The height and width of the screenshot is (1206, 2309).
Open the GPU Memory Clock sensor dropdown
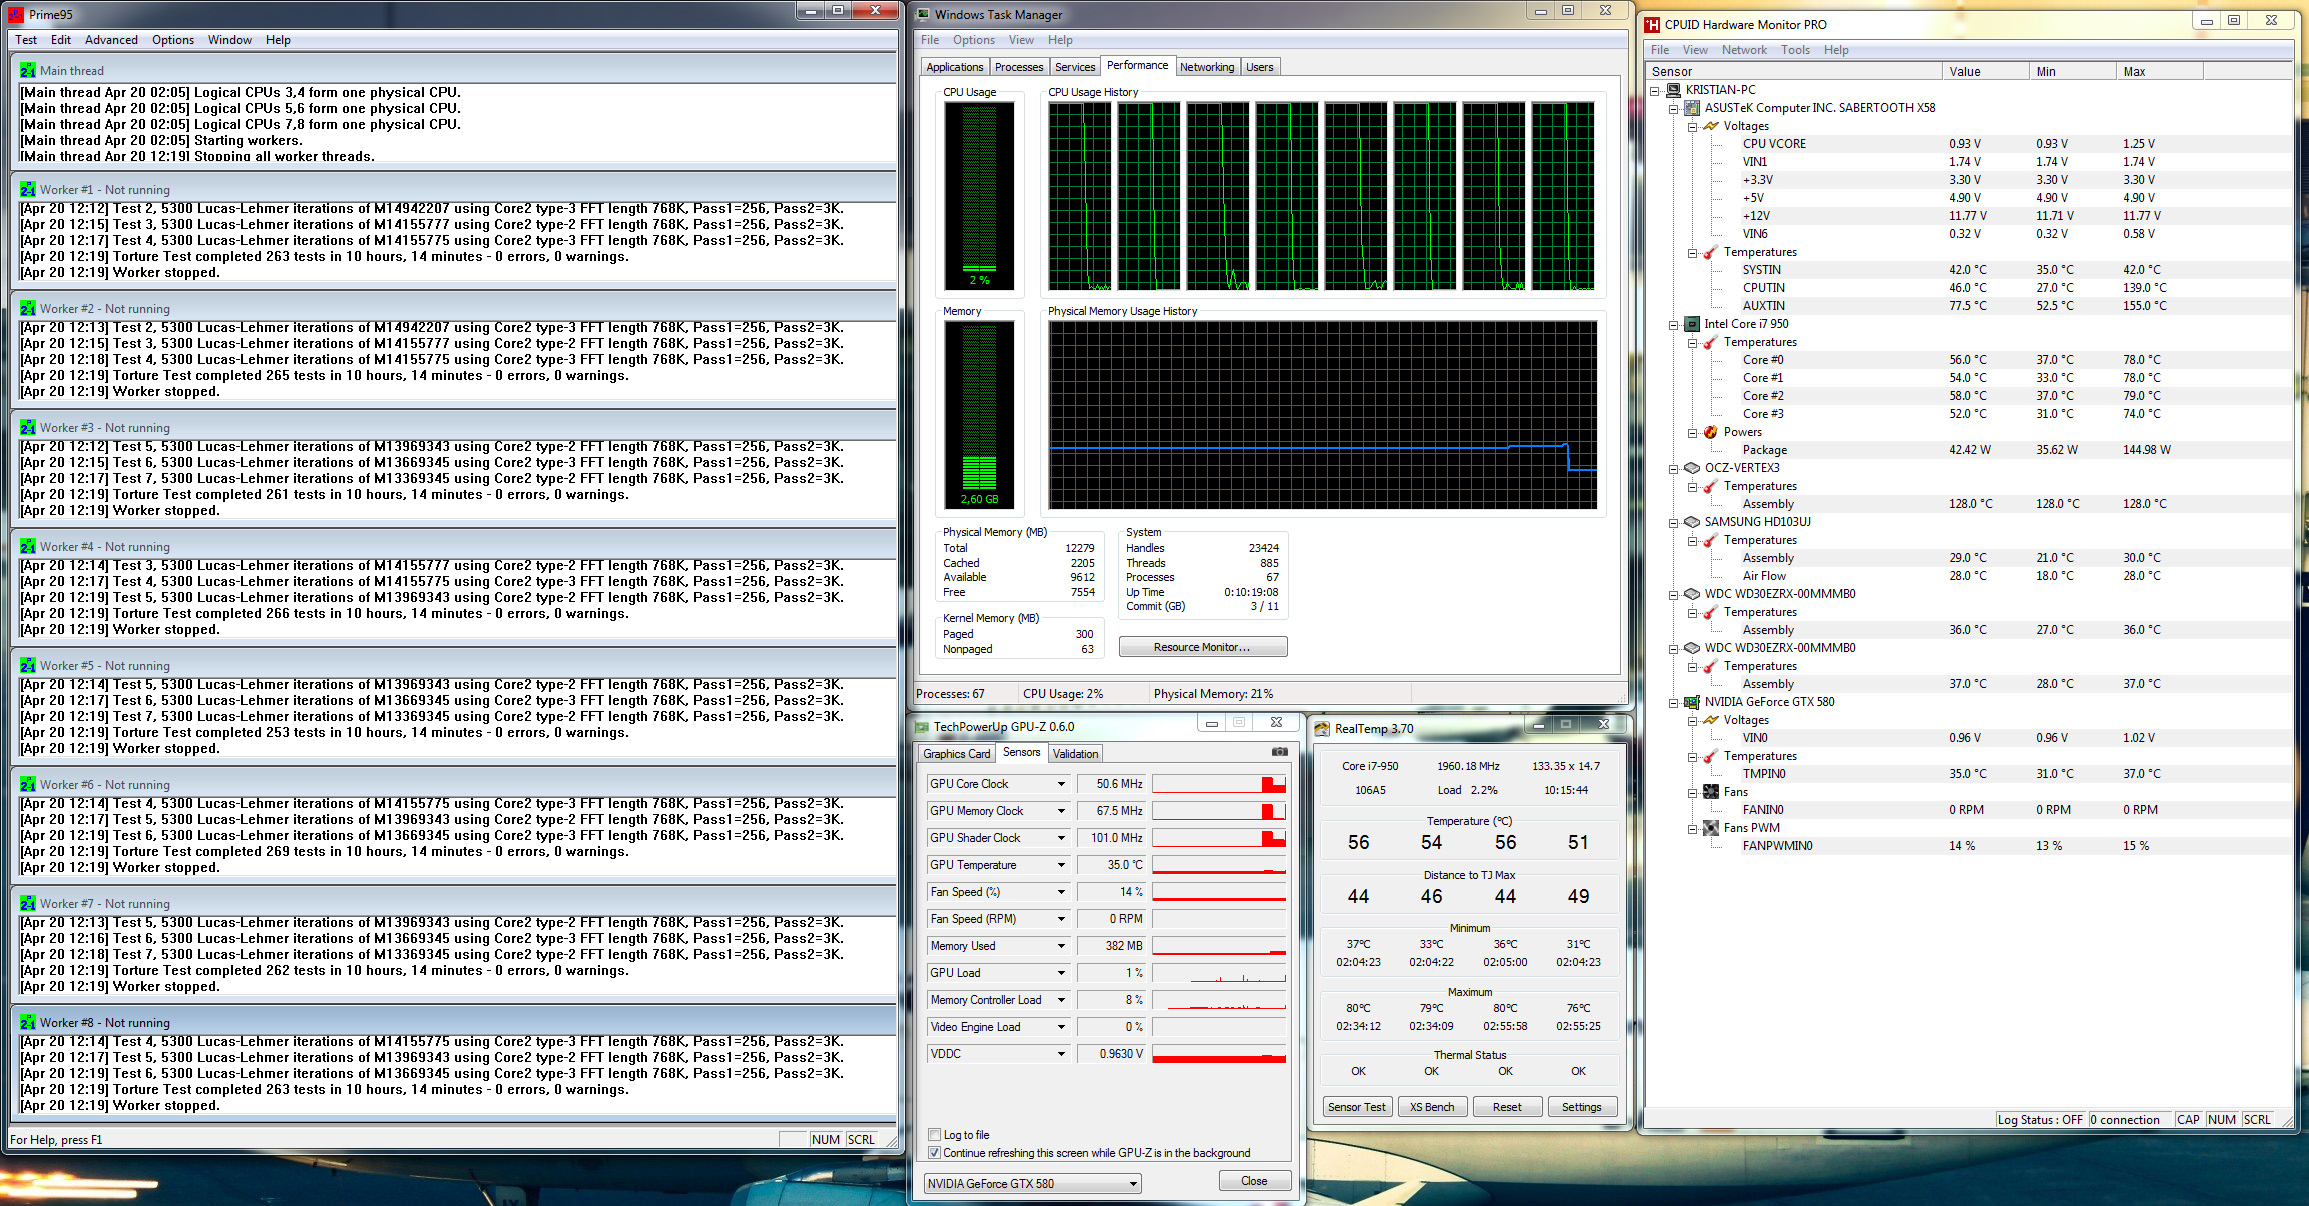point(1061,811)
